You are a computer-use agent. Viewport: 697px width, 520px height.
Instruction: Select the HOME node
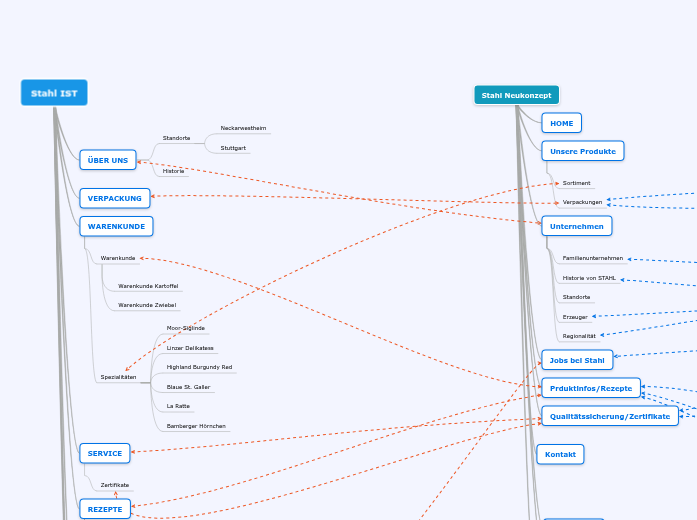point(561,123)
